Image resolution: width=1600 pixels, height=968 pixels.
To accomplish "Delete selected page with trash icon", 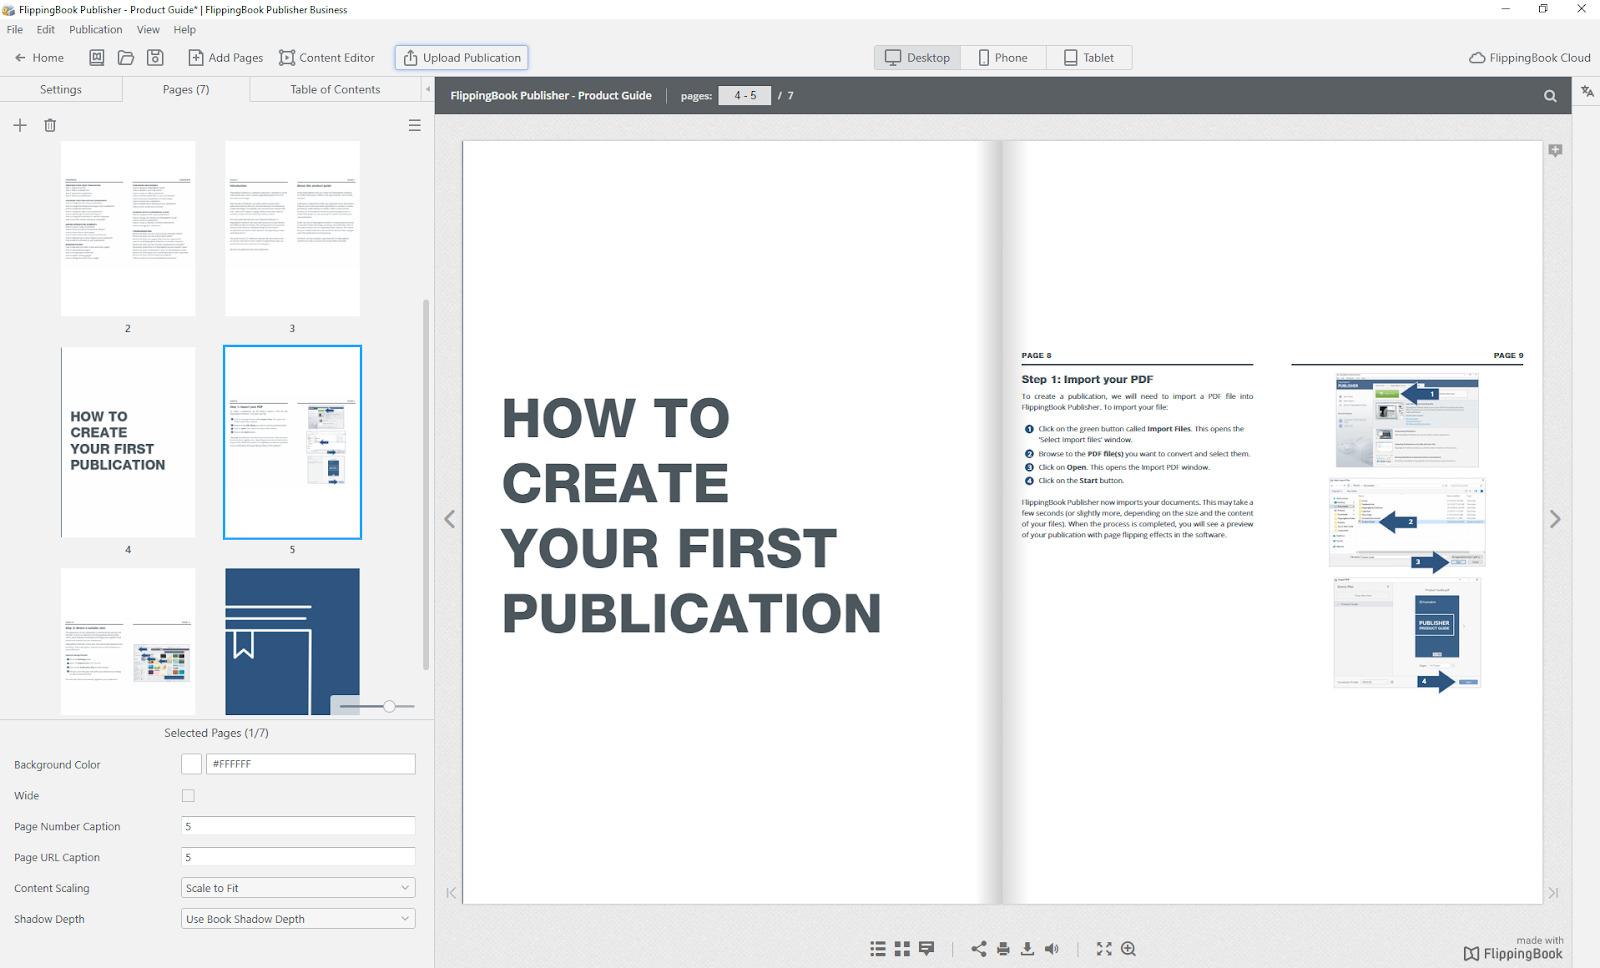I will [50, 125].
